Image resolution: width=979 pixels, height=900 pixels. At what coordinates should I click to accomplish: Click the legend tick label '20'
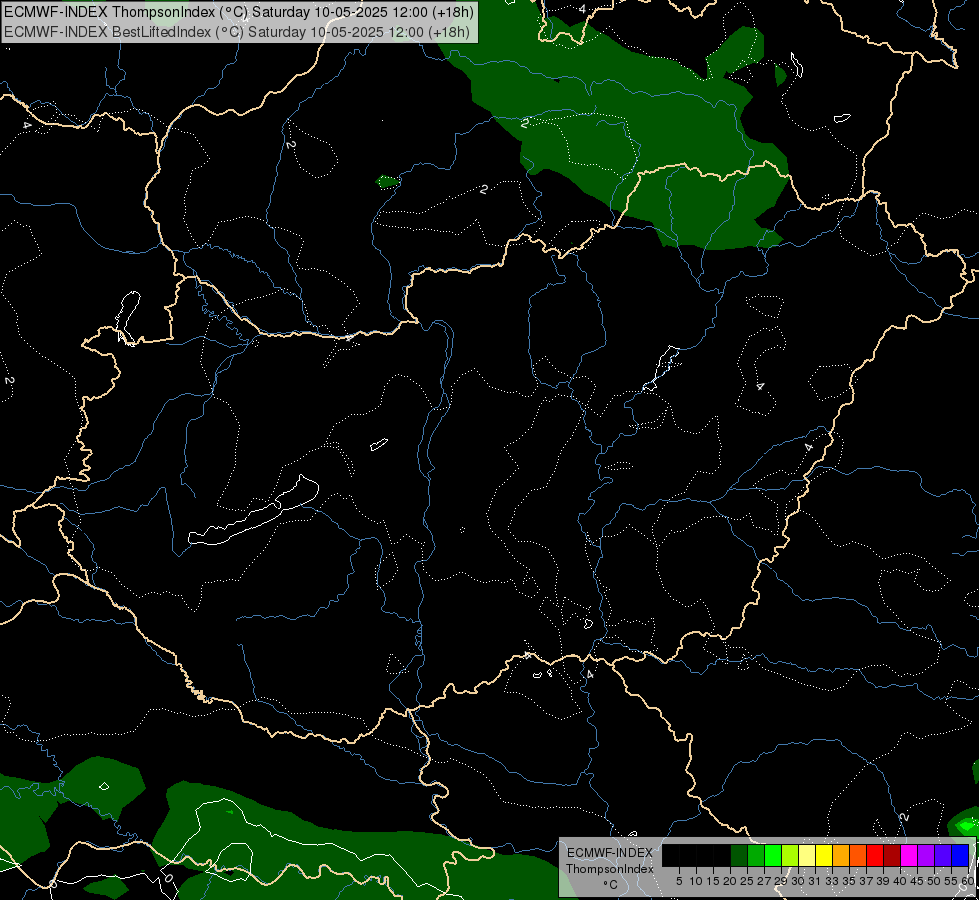pos(730,881)
